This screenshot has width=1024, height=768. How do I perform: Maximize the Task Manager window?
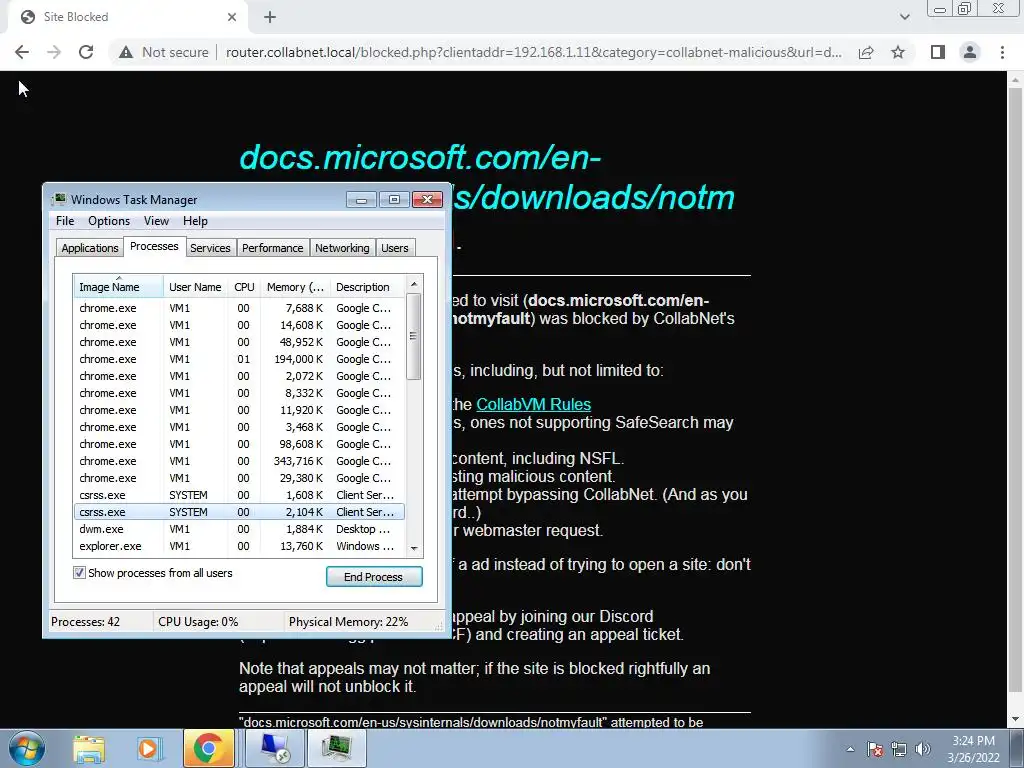[394, 199]
